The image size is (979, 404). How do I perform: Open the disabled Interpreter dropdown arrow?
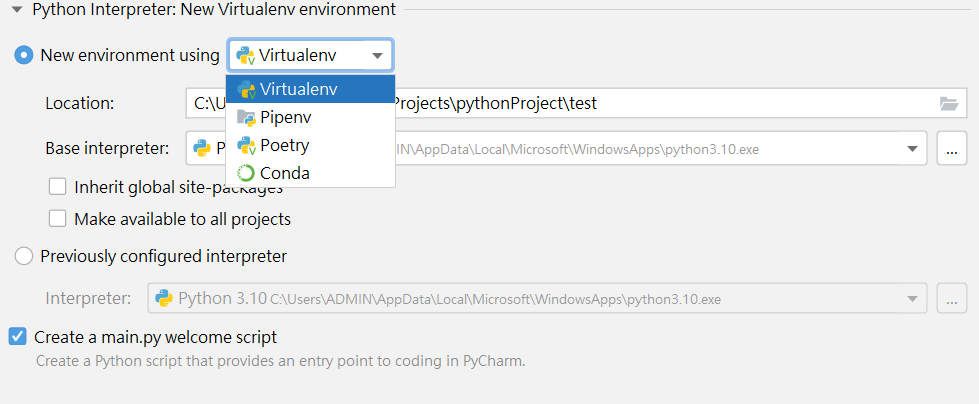click(912, 298)
